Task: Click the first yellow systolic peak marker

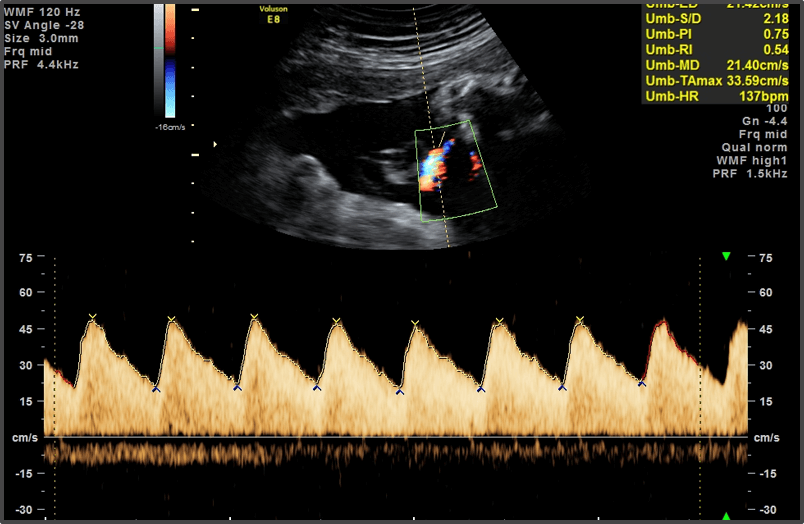Action: tap(92, 317)
